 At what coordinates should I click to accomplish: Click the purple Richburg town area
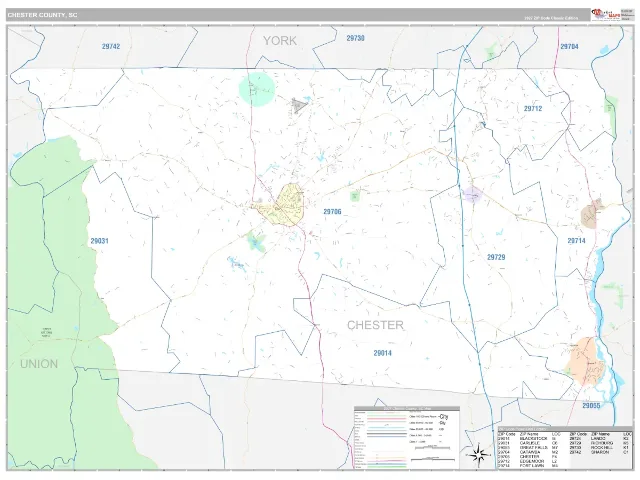473,195
